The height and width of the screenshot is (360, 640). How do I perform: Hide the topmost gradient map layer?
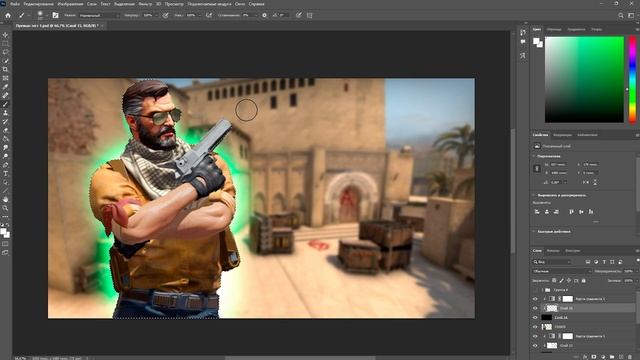(x=535, y=299)
